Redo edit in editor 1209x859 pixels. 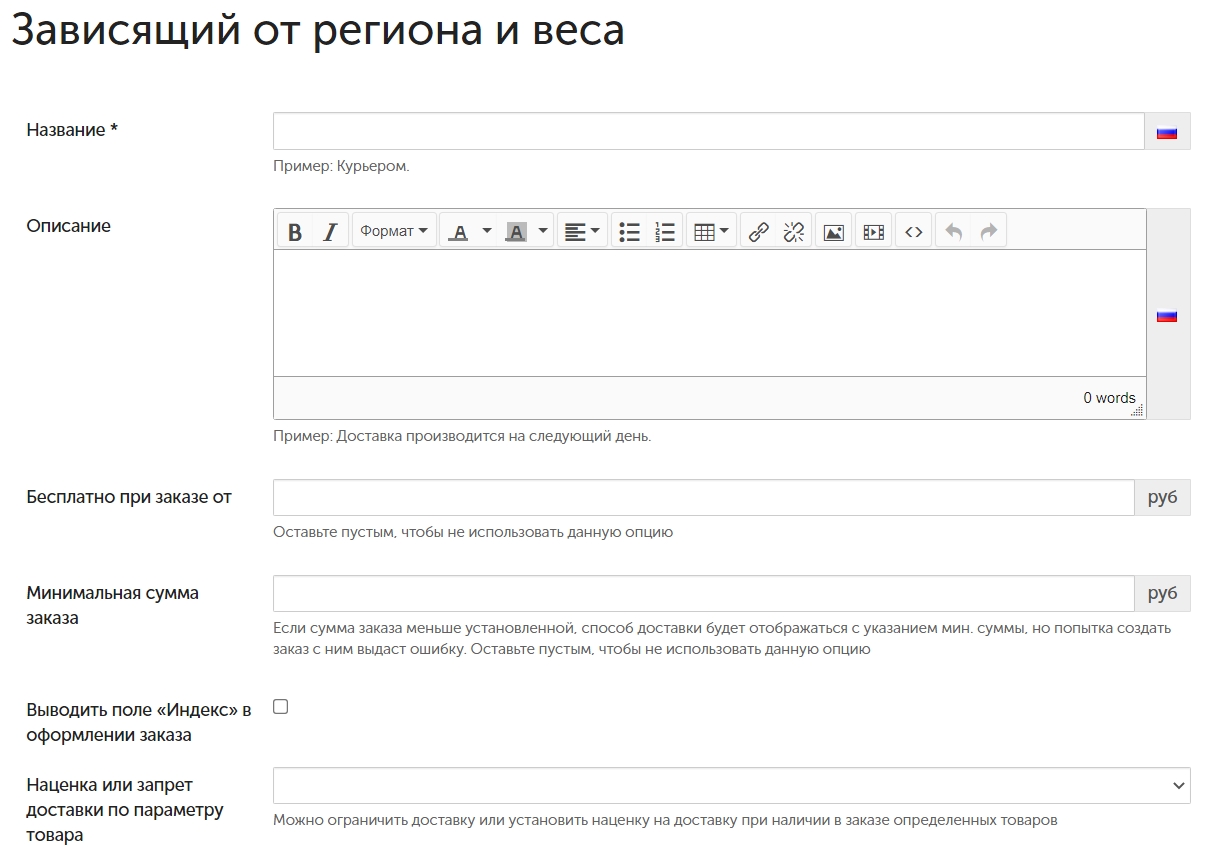click(x=989, y=231)
